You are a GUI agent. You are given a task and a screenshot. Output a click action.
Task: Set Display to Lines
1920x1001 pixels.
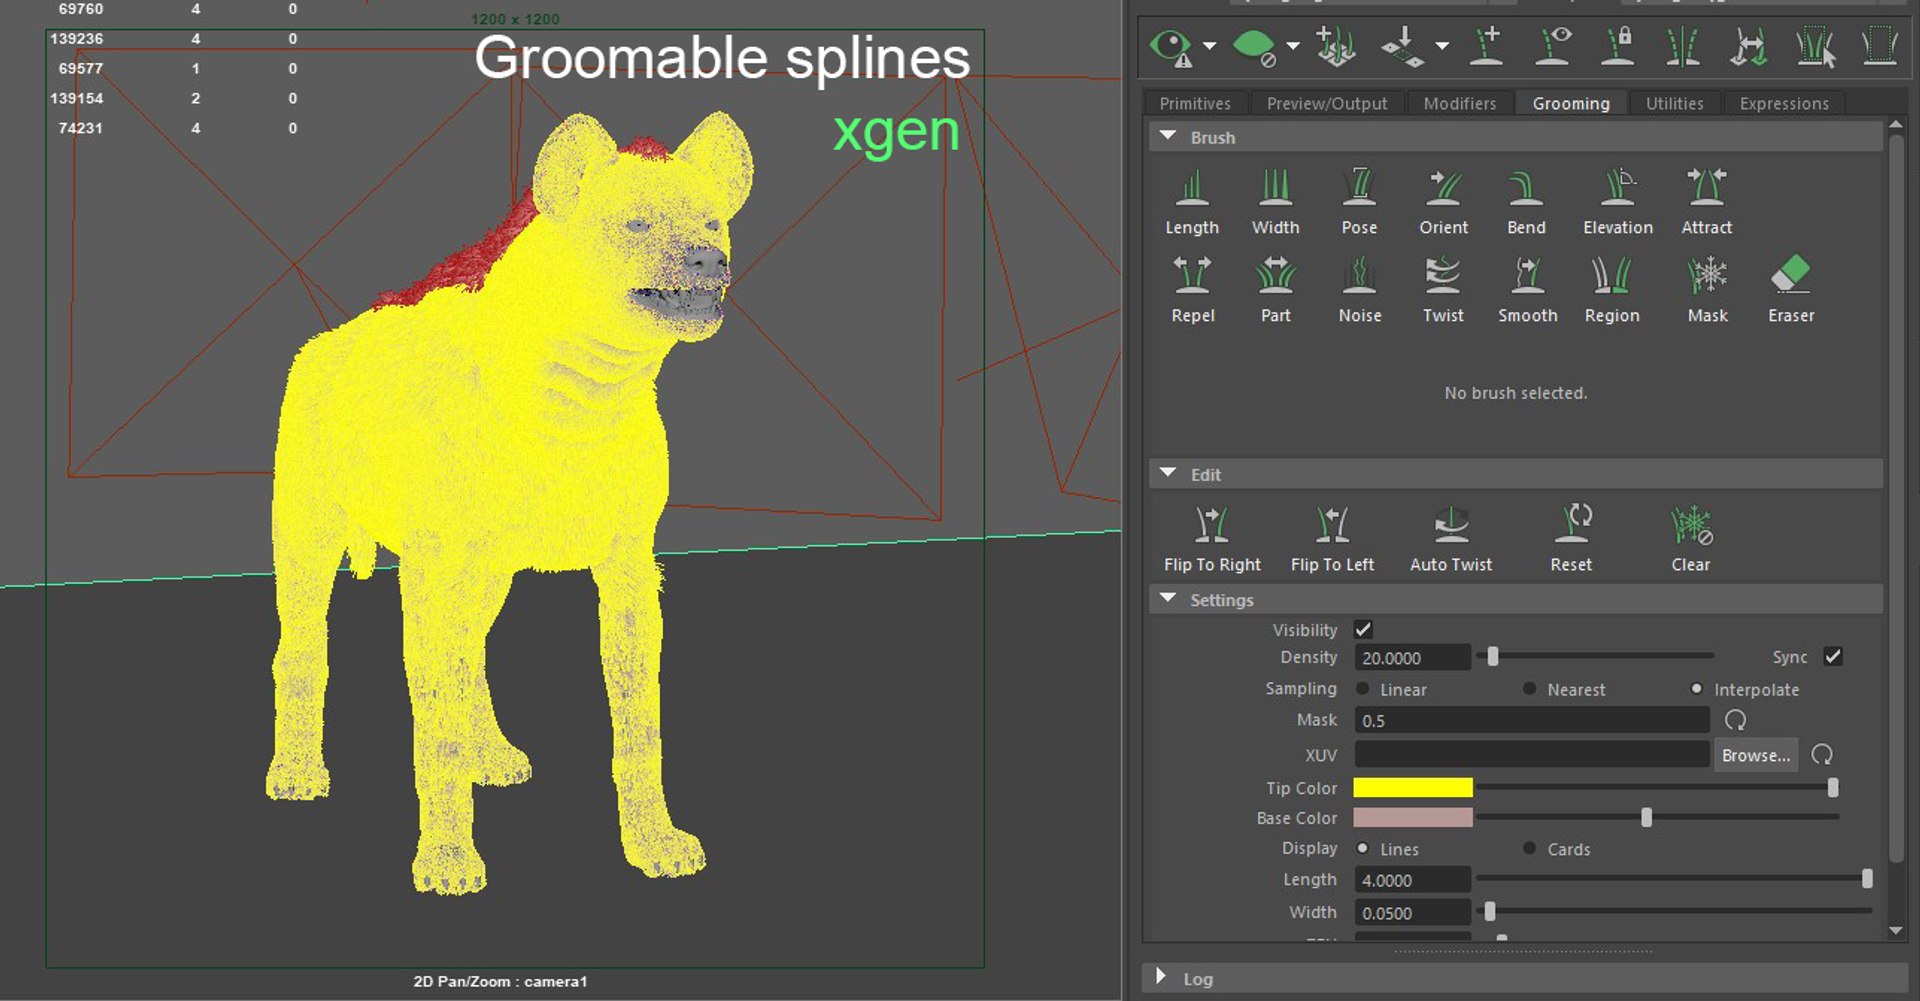pyautogui.click(x=1362, y=848)
